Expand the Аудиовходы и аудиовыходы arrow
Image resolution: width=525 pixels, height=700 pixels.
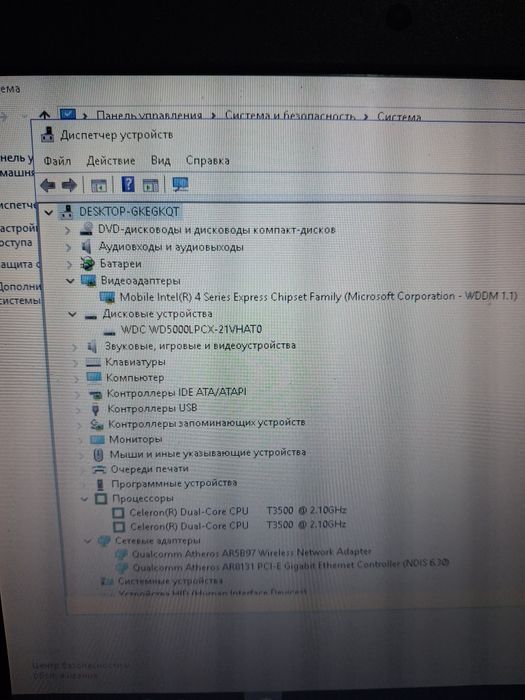coord(68,247)
